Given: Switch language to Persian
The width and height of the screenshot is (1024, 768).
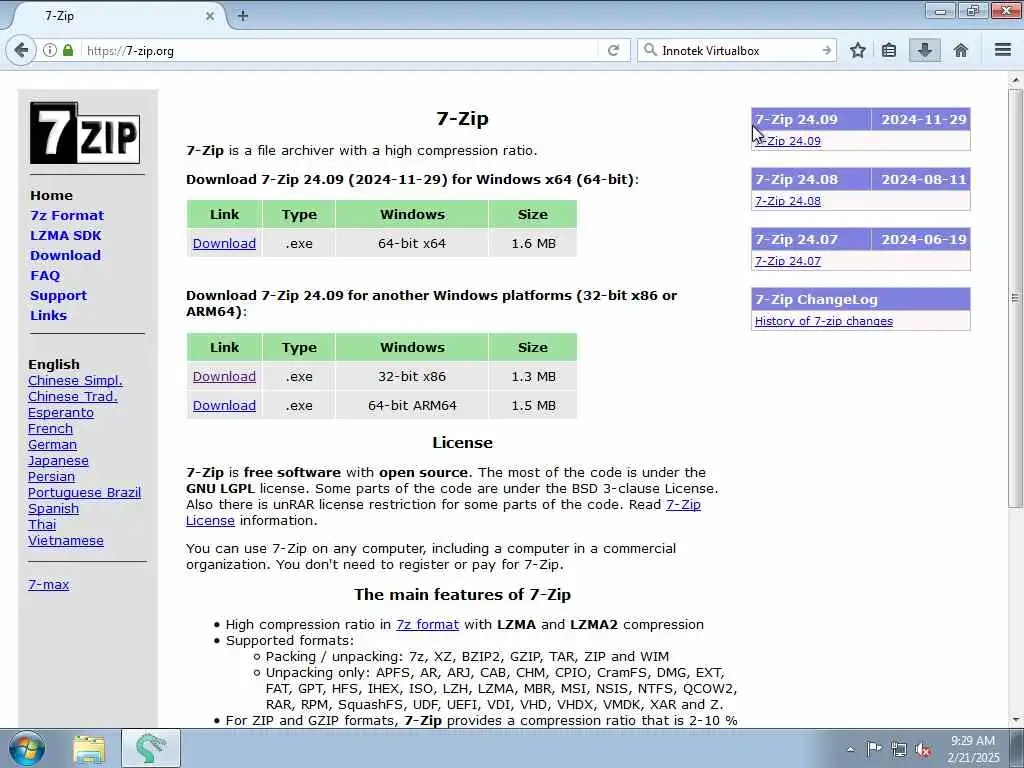Looking at the screenshot, I should [51, 477].
